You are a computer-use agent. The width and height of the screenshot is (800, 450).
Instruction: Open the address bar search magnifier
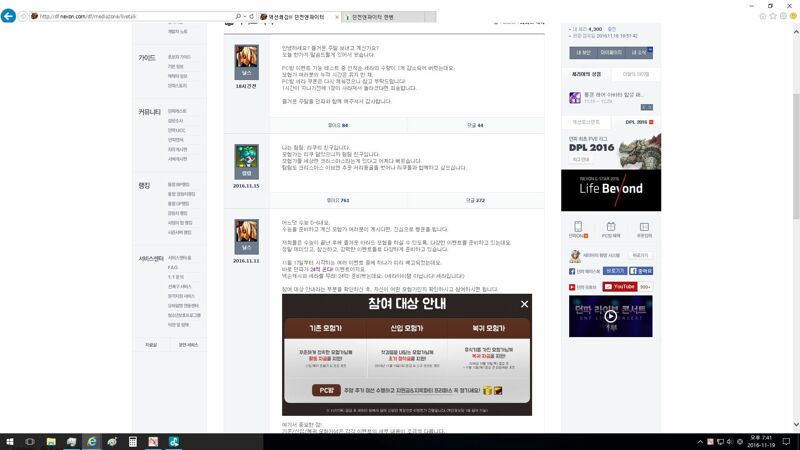coord(238,16)
